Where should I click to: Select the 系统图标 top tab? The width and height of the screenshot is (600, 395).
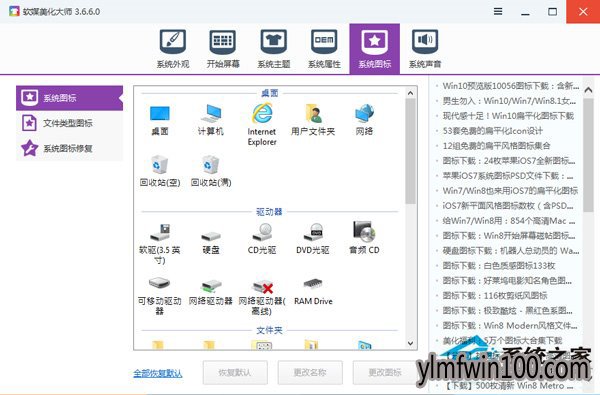375,49
